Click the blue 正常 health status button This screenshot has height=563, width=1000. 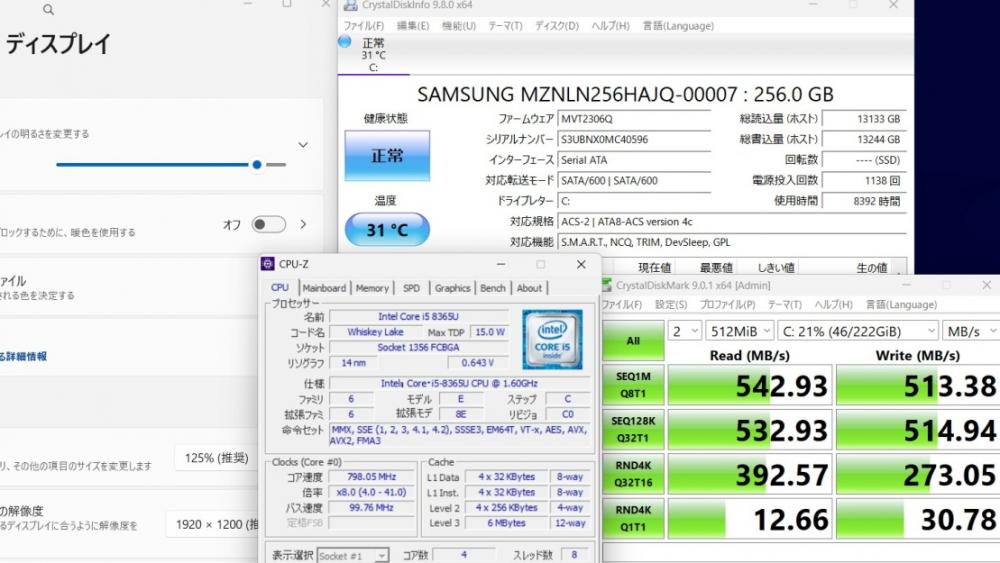point(387,156)
